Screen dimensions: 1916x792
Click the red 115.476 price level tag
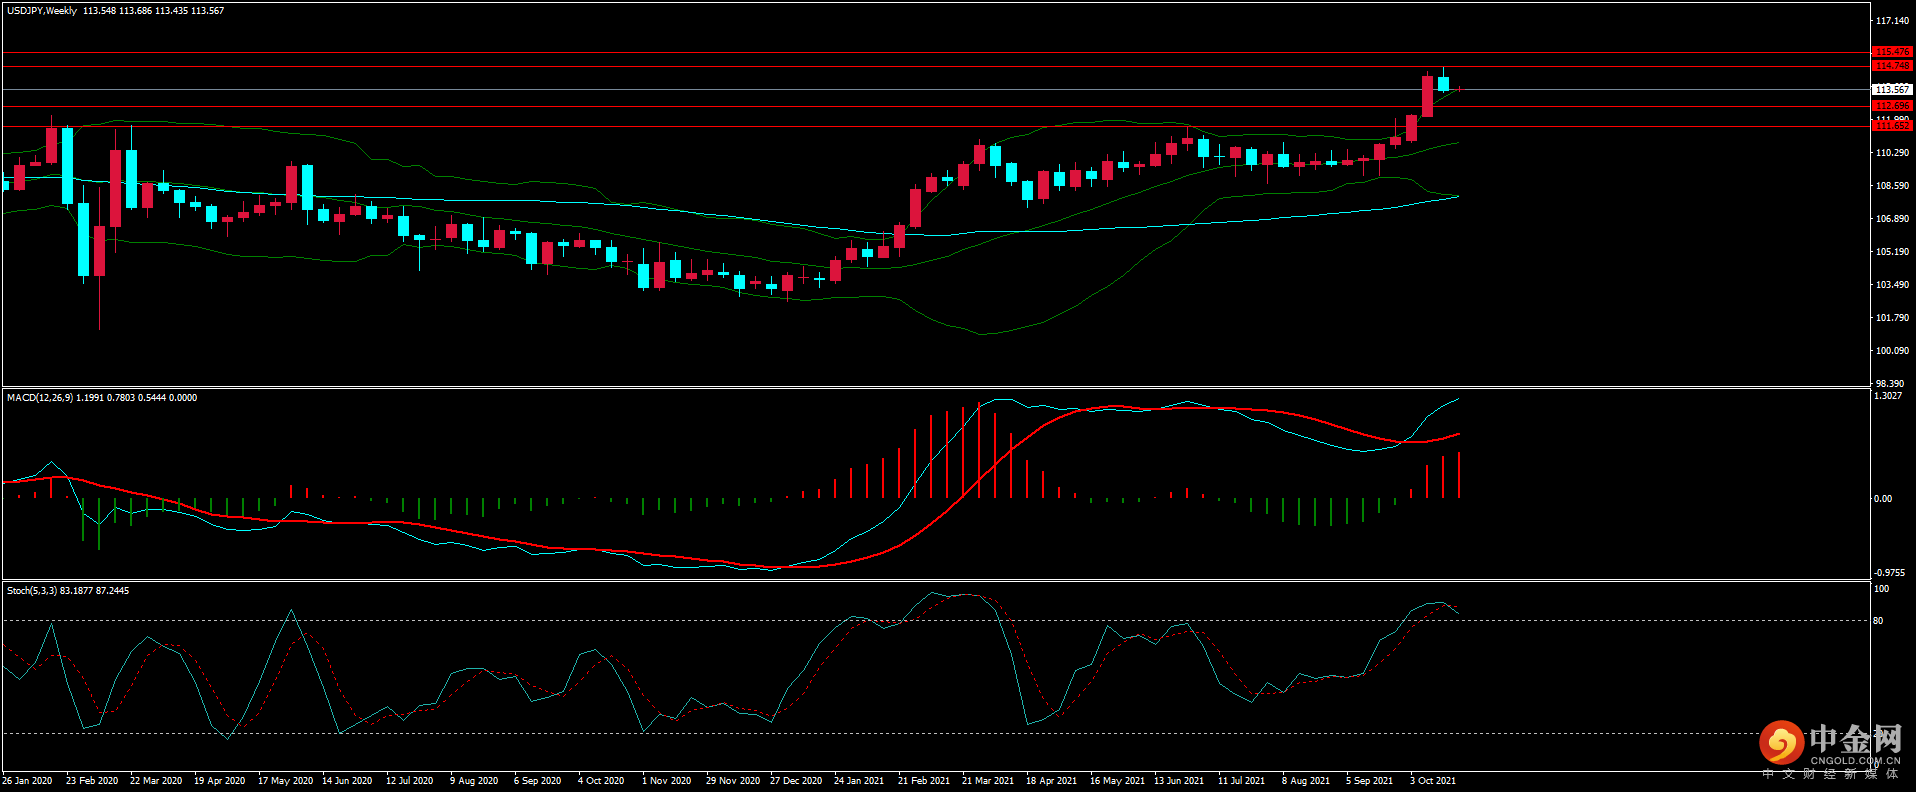click(x=1891, y=52)
